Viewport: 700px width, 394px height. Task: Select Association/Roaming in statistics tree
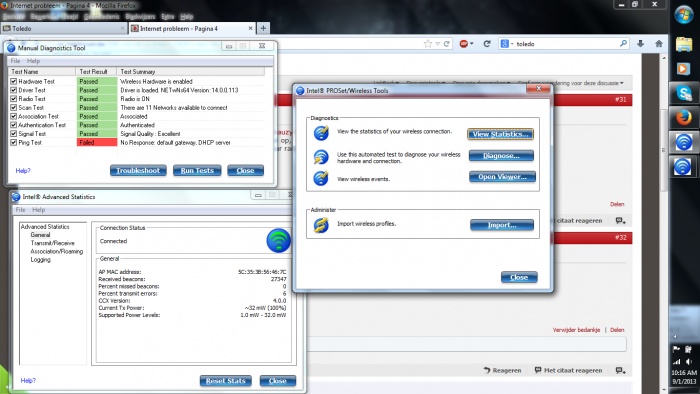point(57,251)
